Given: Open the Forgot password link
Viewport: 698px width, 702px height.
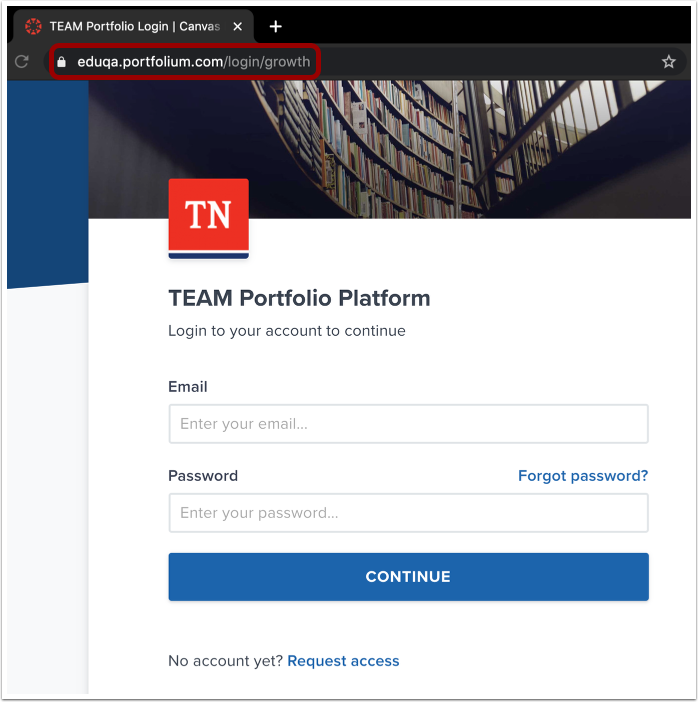Looking at the screenshot, I should (583, 475).
